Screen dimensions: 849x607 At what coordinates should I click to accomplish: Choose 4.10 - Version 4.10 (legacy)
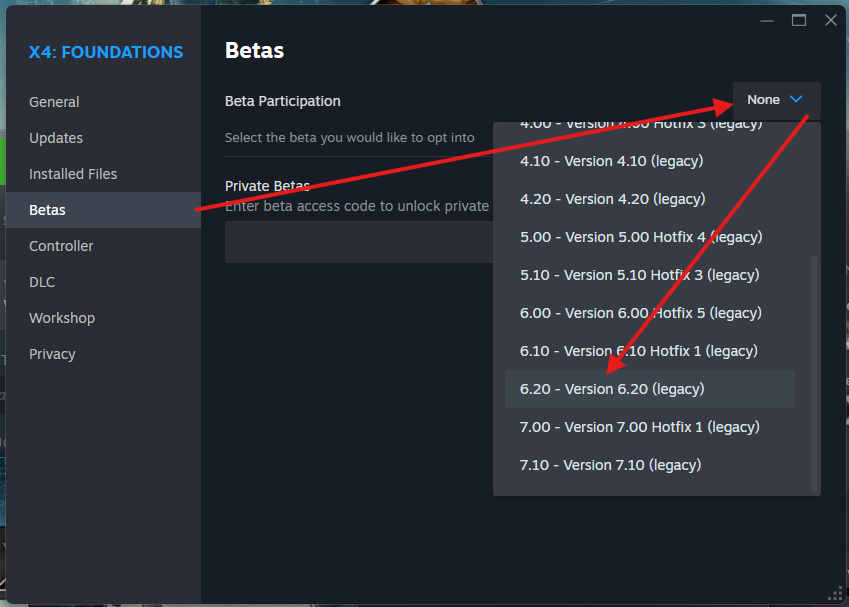(611, 161)
